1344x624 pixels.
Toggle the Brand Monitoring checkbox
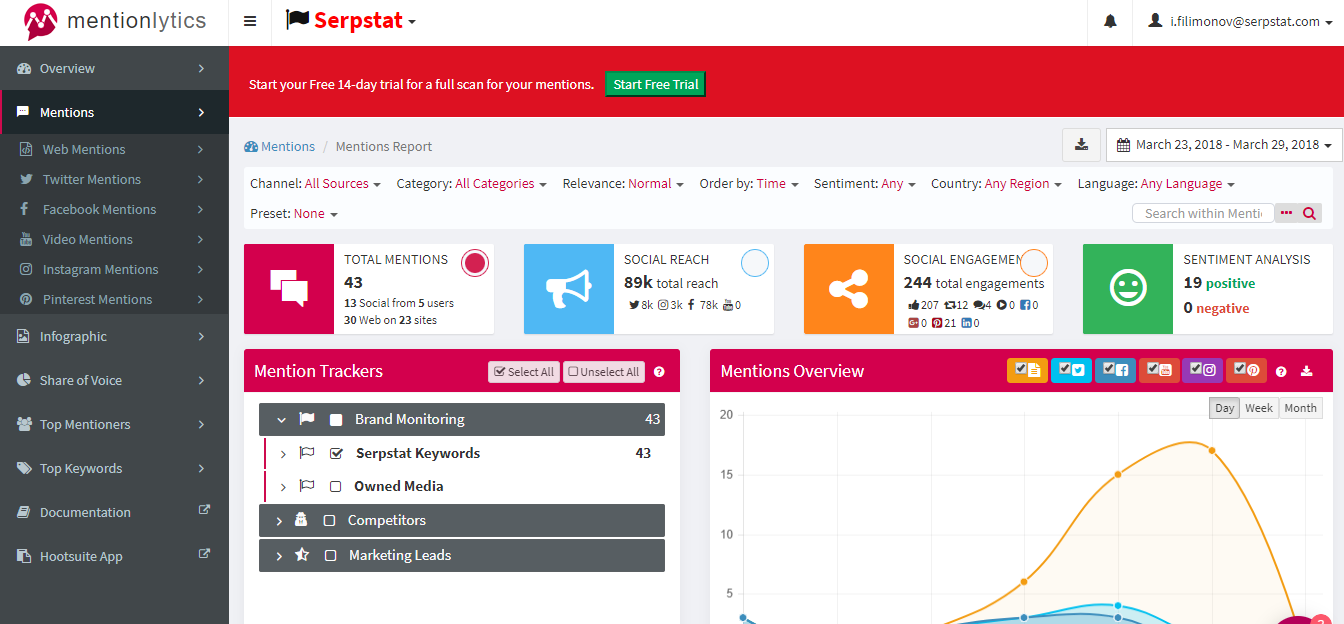(336, 420)
